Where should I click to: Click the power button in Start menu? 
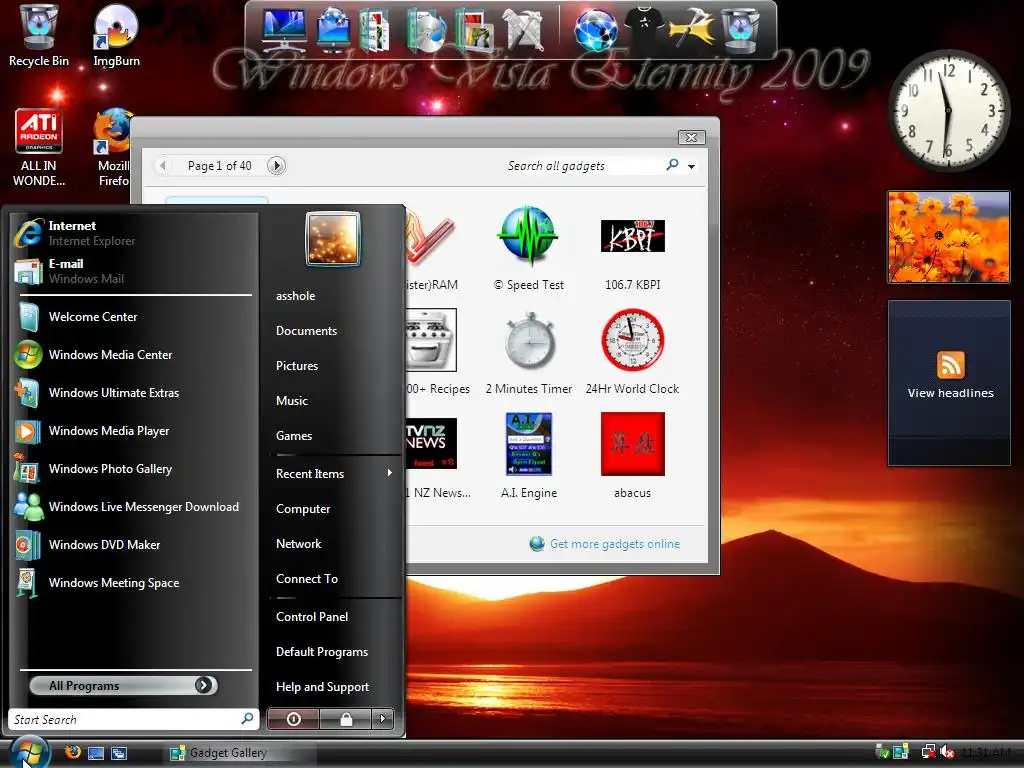click(x=293, y=719)
